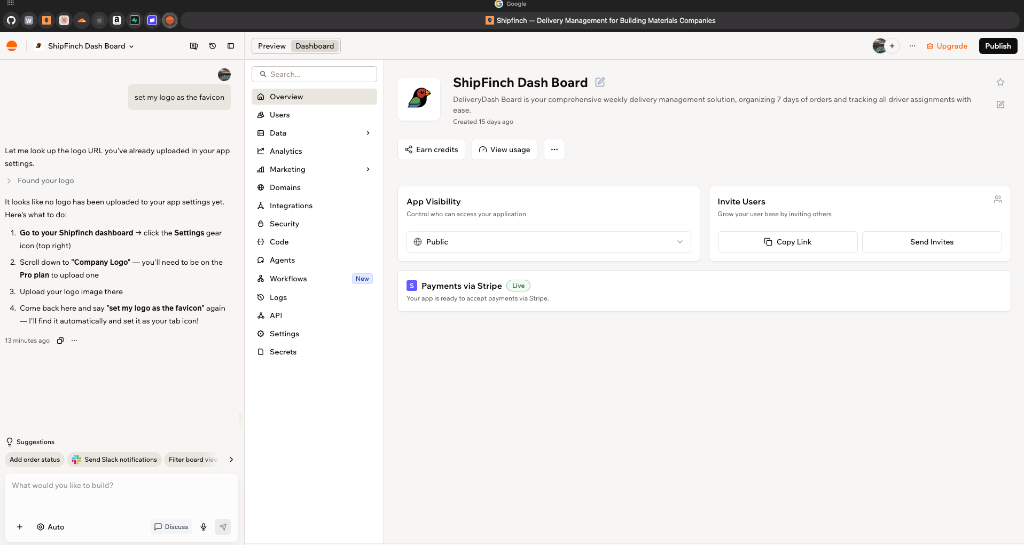Open the Apple bookmark in browser bar
The image size is (1024, 545).
click(x=99, y=20)
